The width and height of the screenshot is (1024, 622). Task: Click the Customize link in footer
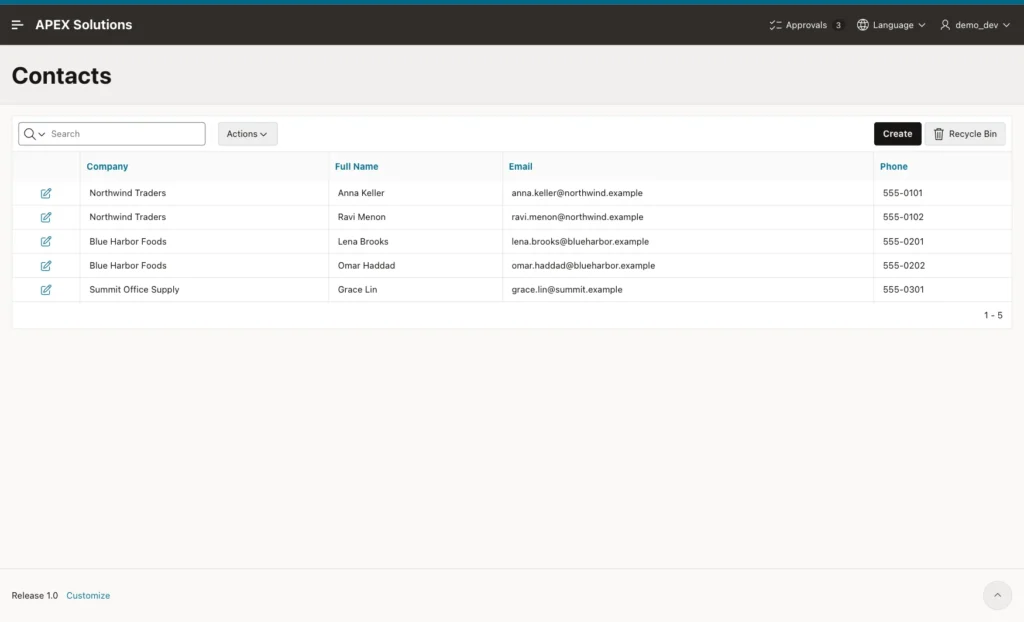pyautogui.click(x=88, y=596)
